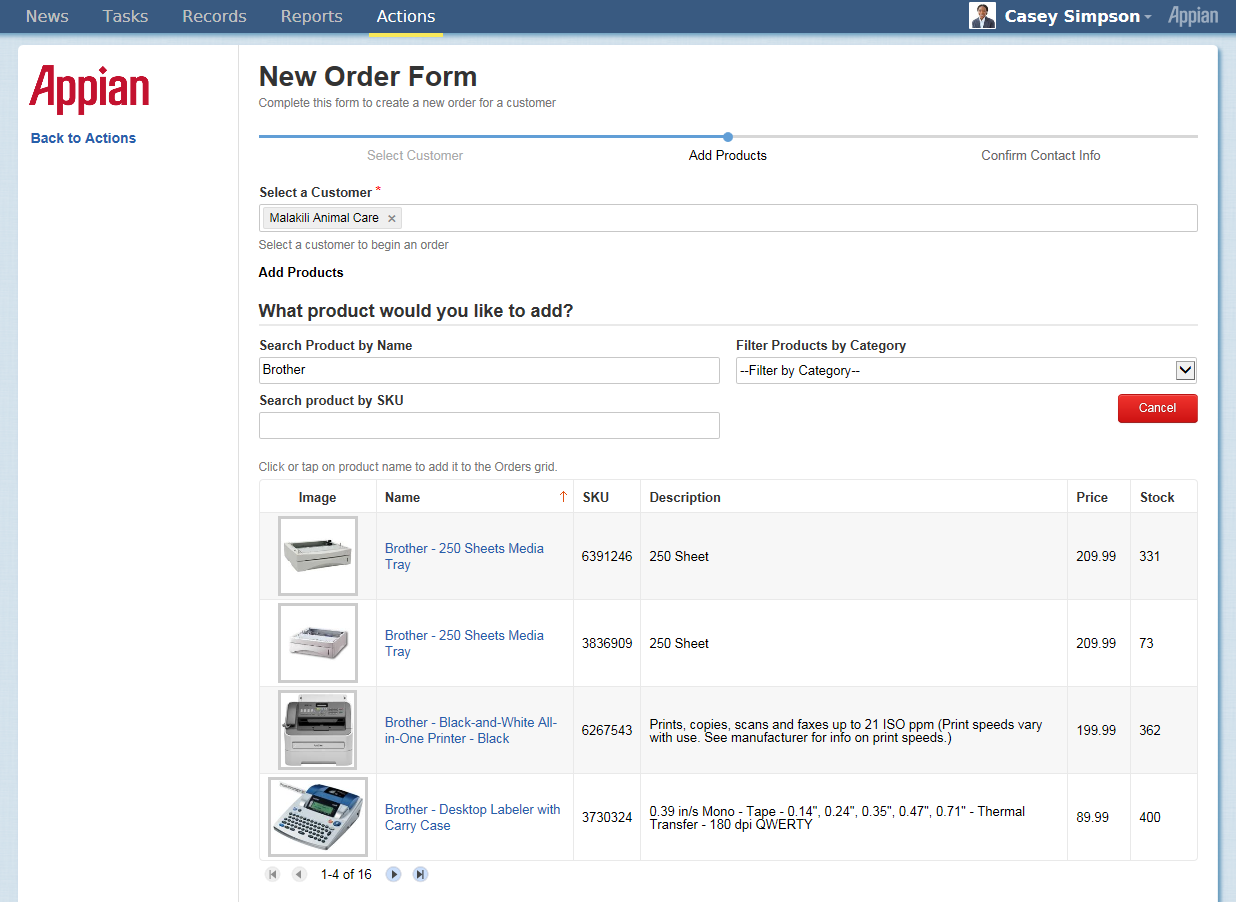Remove Malakili Animal Care customer tag
The image size is (1236, 902).
(x=392, y=218)
